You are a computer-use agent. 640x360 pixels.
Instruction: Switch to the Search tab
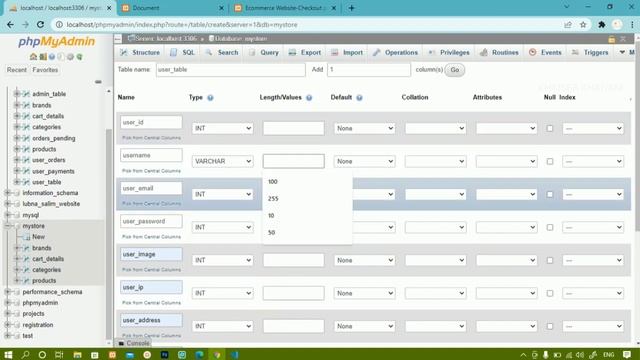[222, 52]
